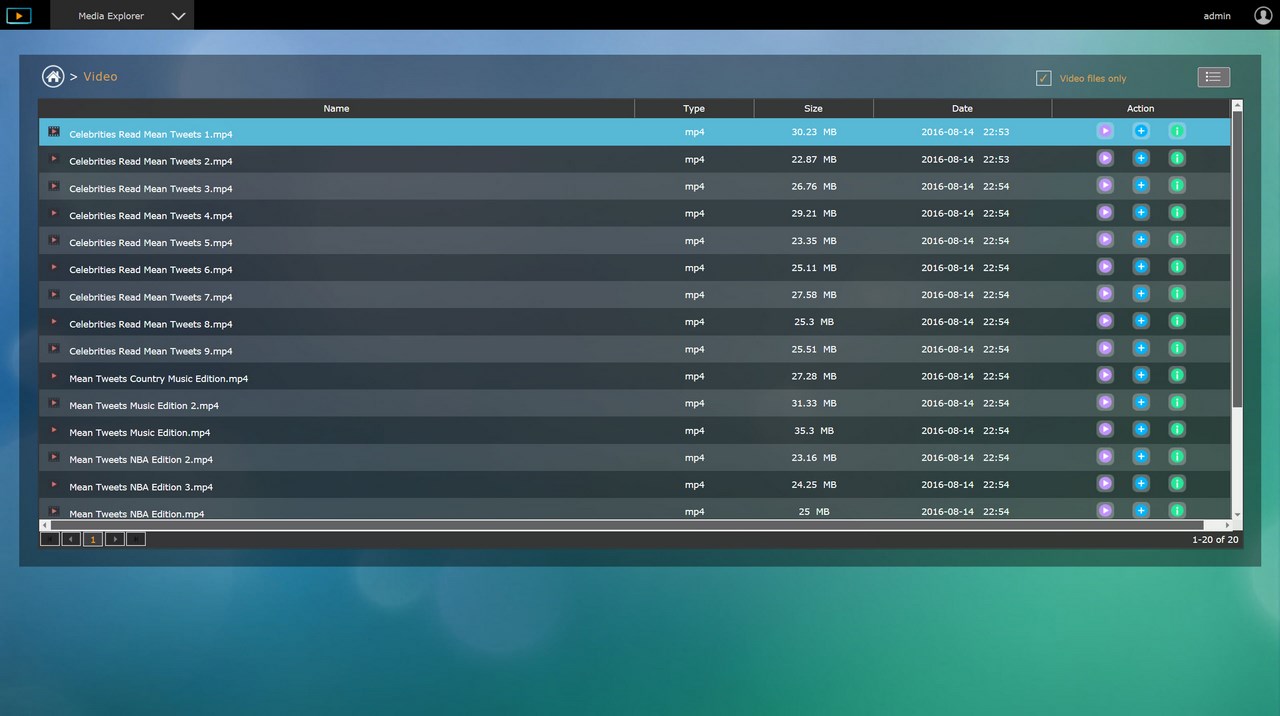
Task: Select Mean Tweets Country Music Edition.mp4 file name
Action: tap(158, 378)
